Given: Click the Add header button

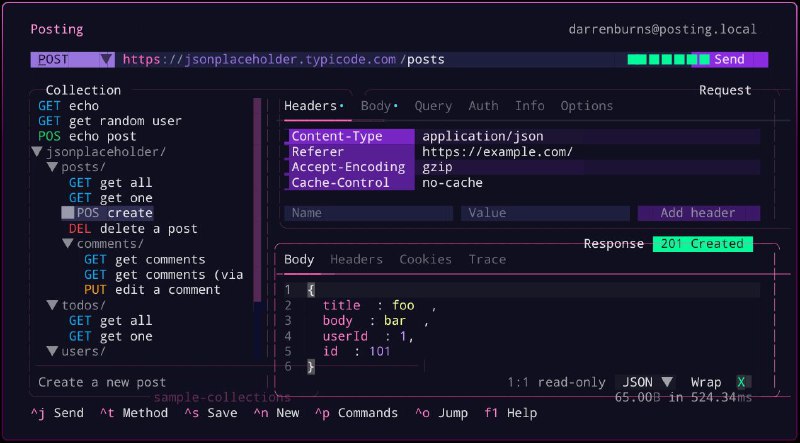Looking at the screenshot, I should click(698, 213).
